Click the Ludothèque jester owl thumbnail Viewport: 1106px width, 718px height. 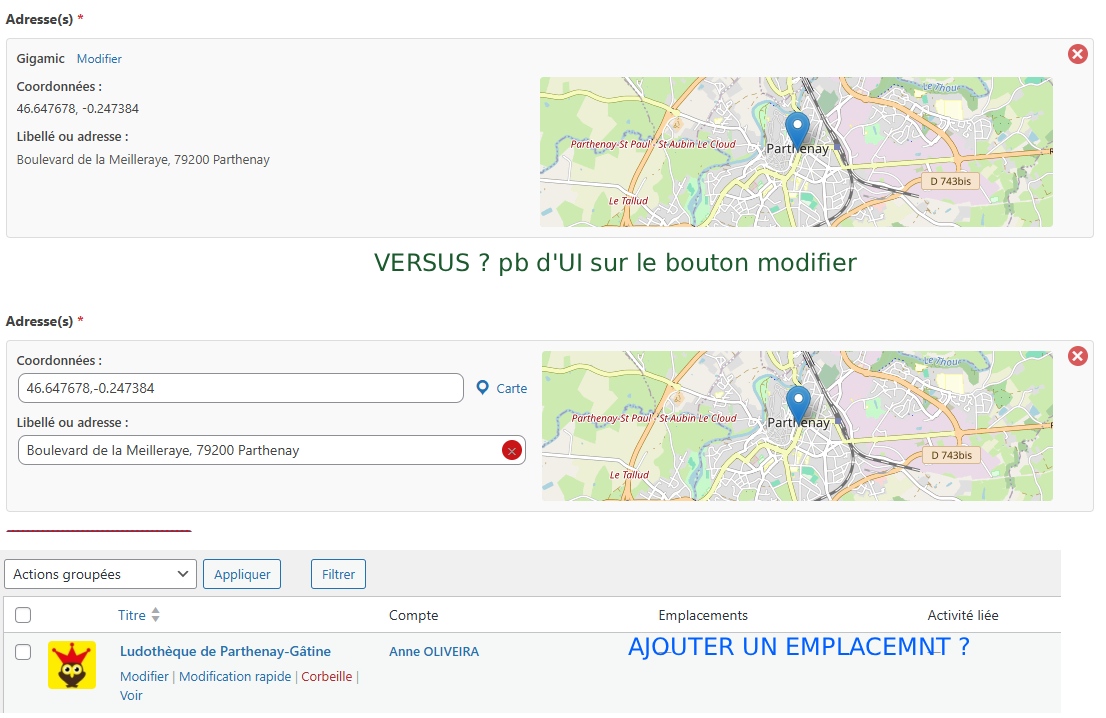point(72,665)
